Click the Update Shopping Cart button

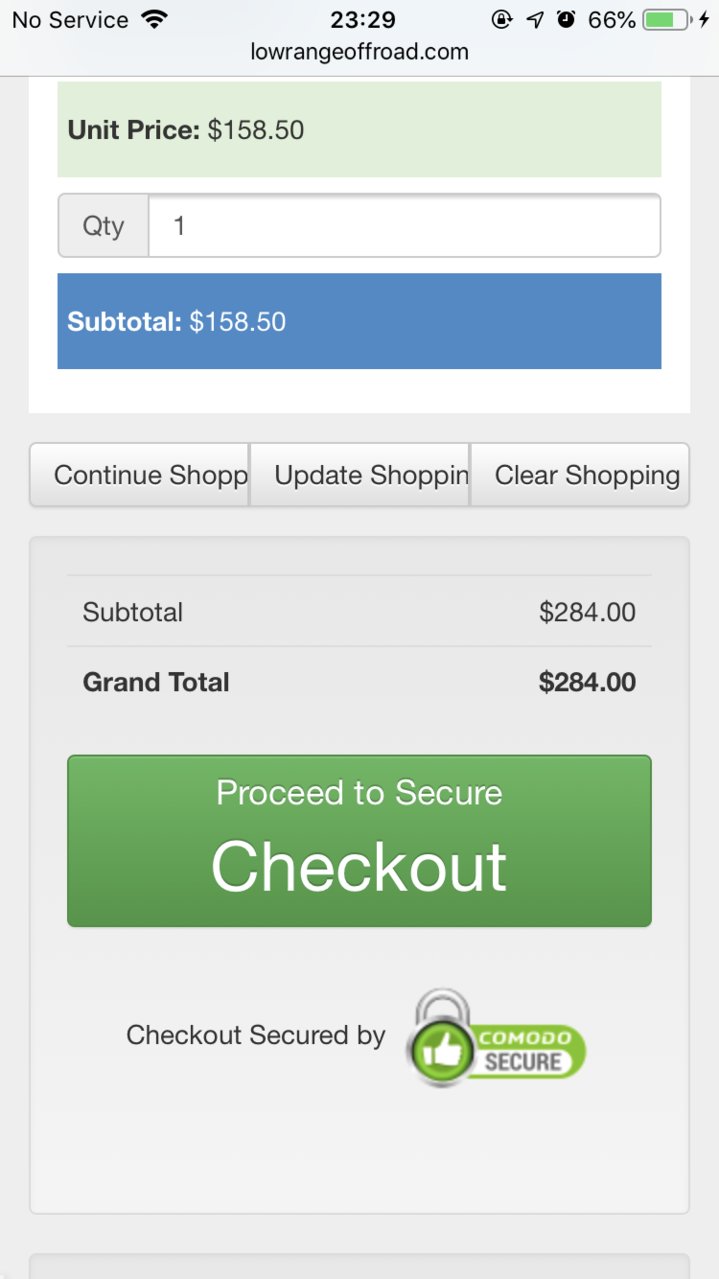[359, 475]
